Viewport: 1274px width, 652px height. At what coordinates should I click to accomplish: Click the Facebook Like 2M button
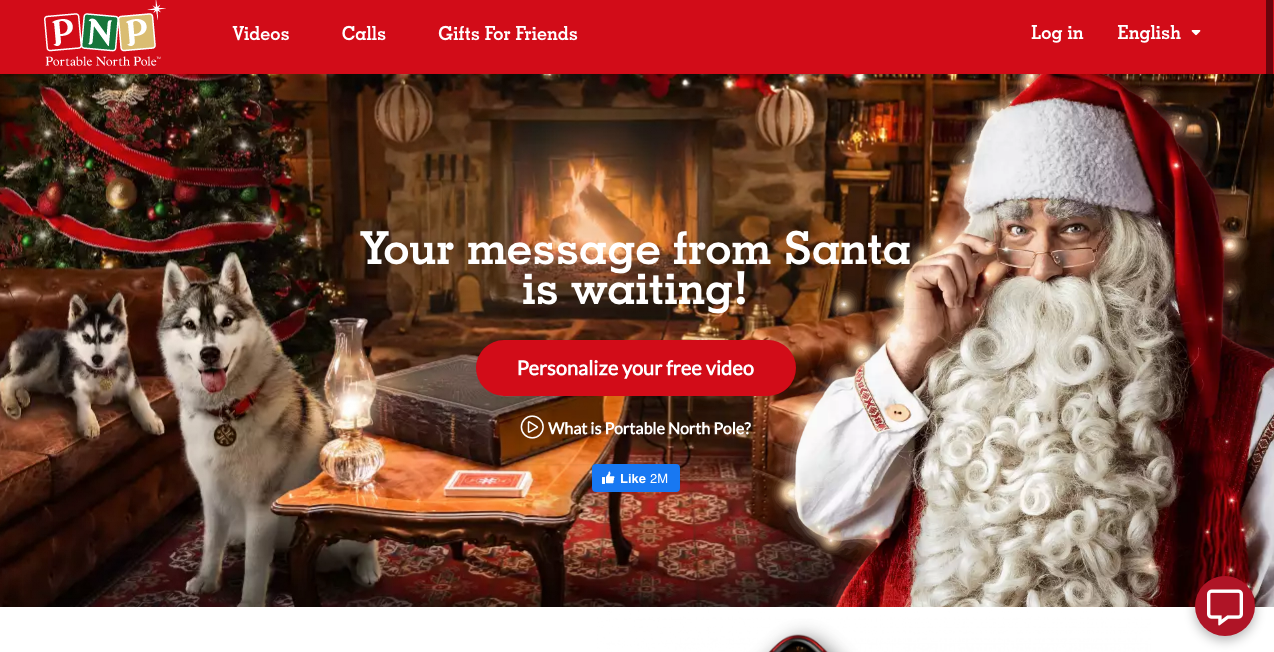click(x=636, y=478)
